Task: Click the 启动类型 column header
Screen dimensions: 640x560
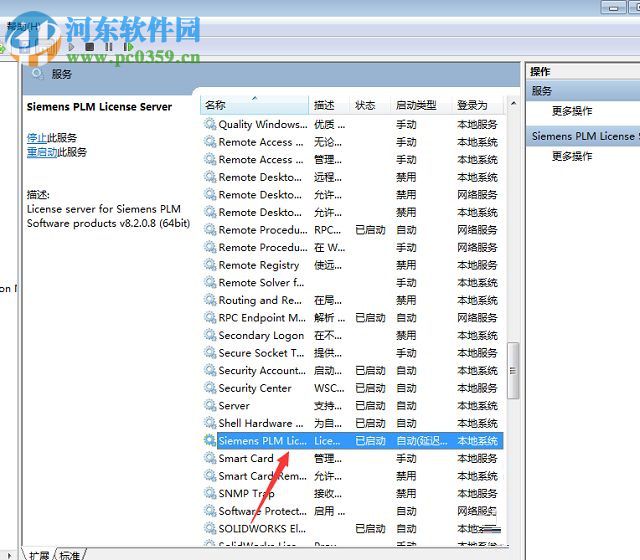Action: [x=421, y=105]
